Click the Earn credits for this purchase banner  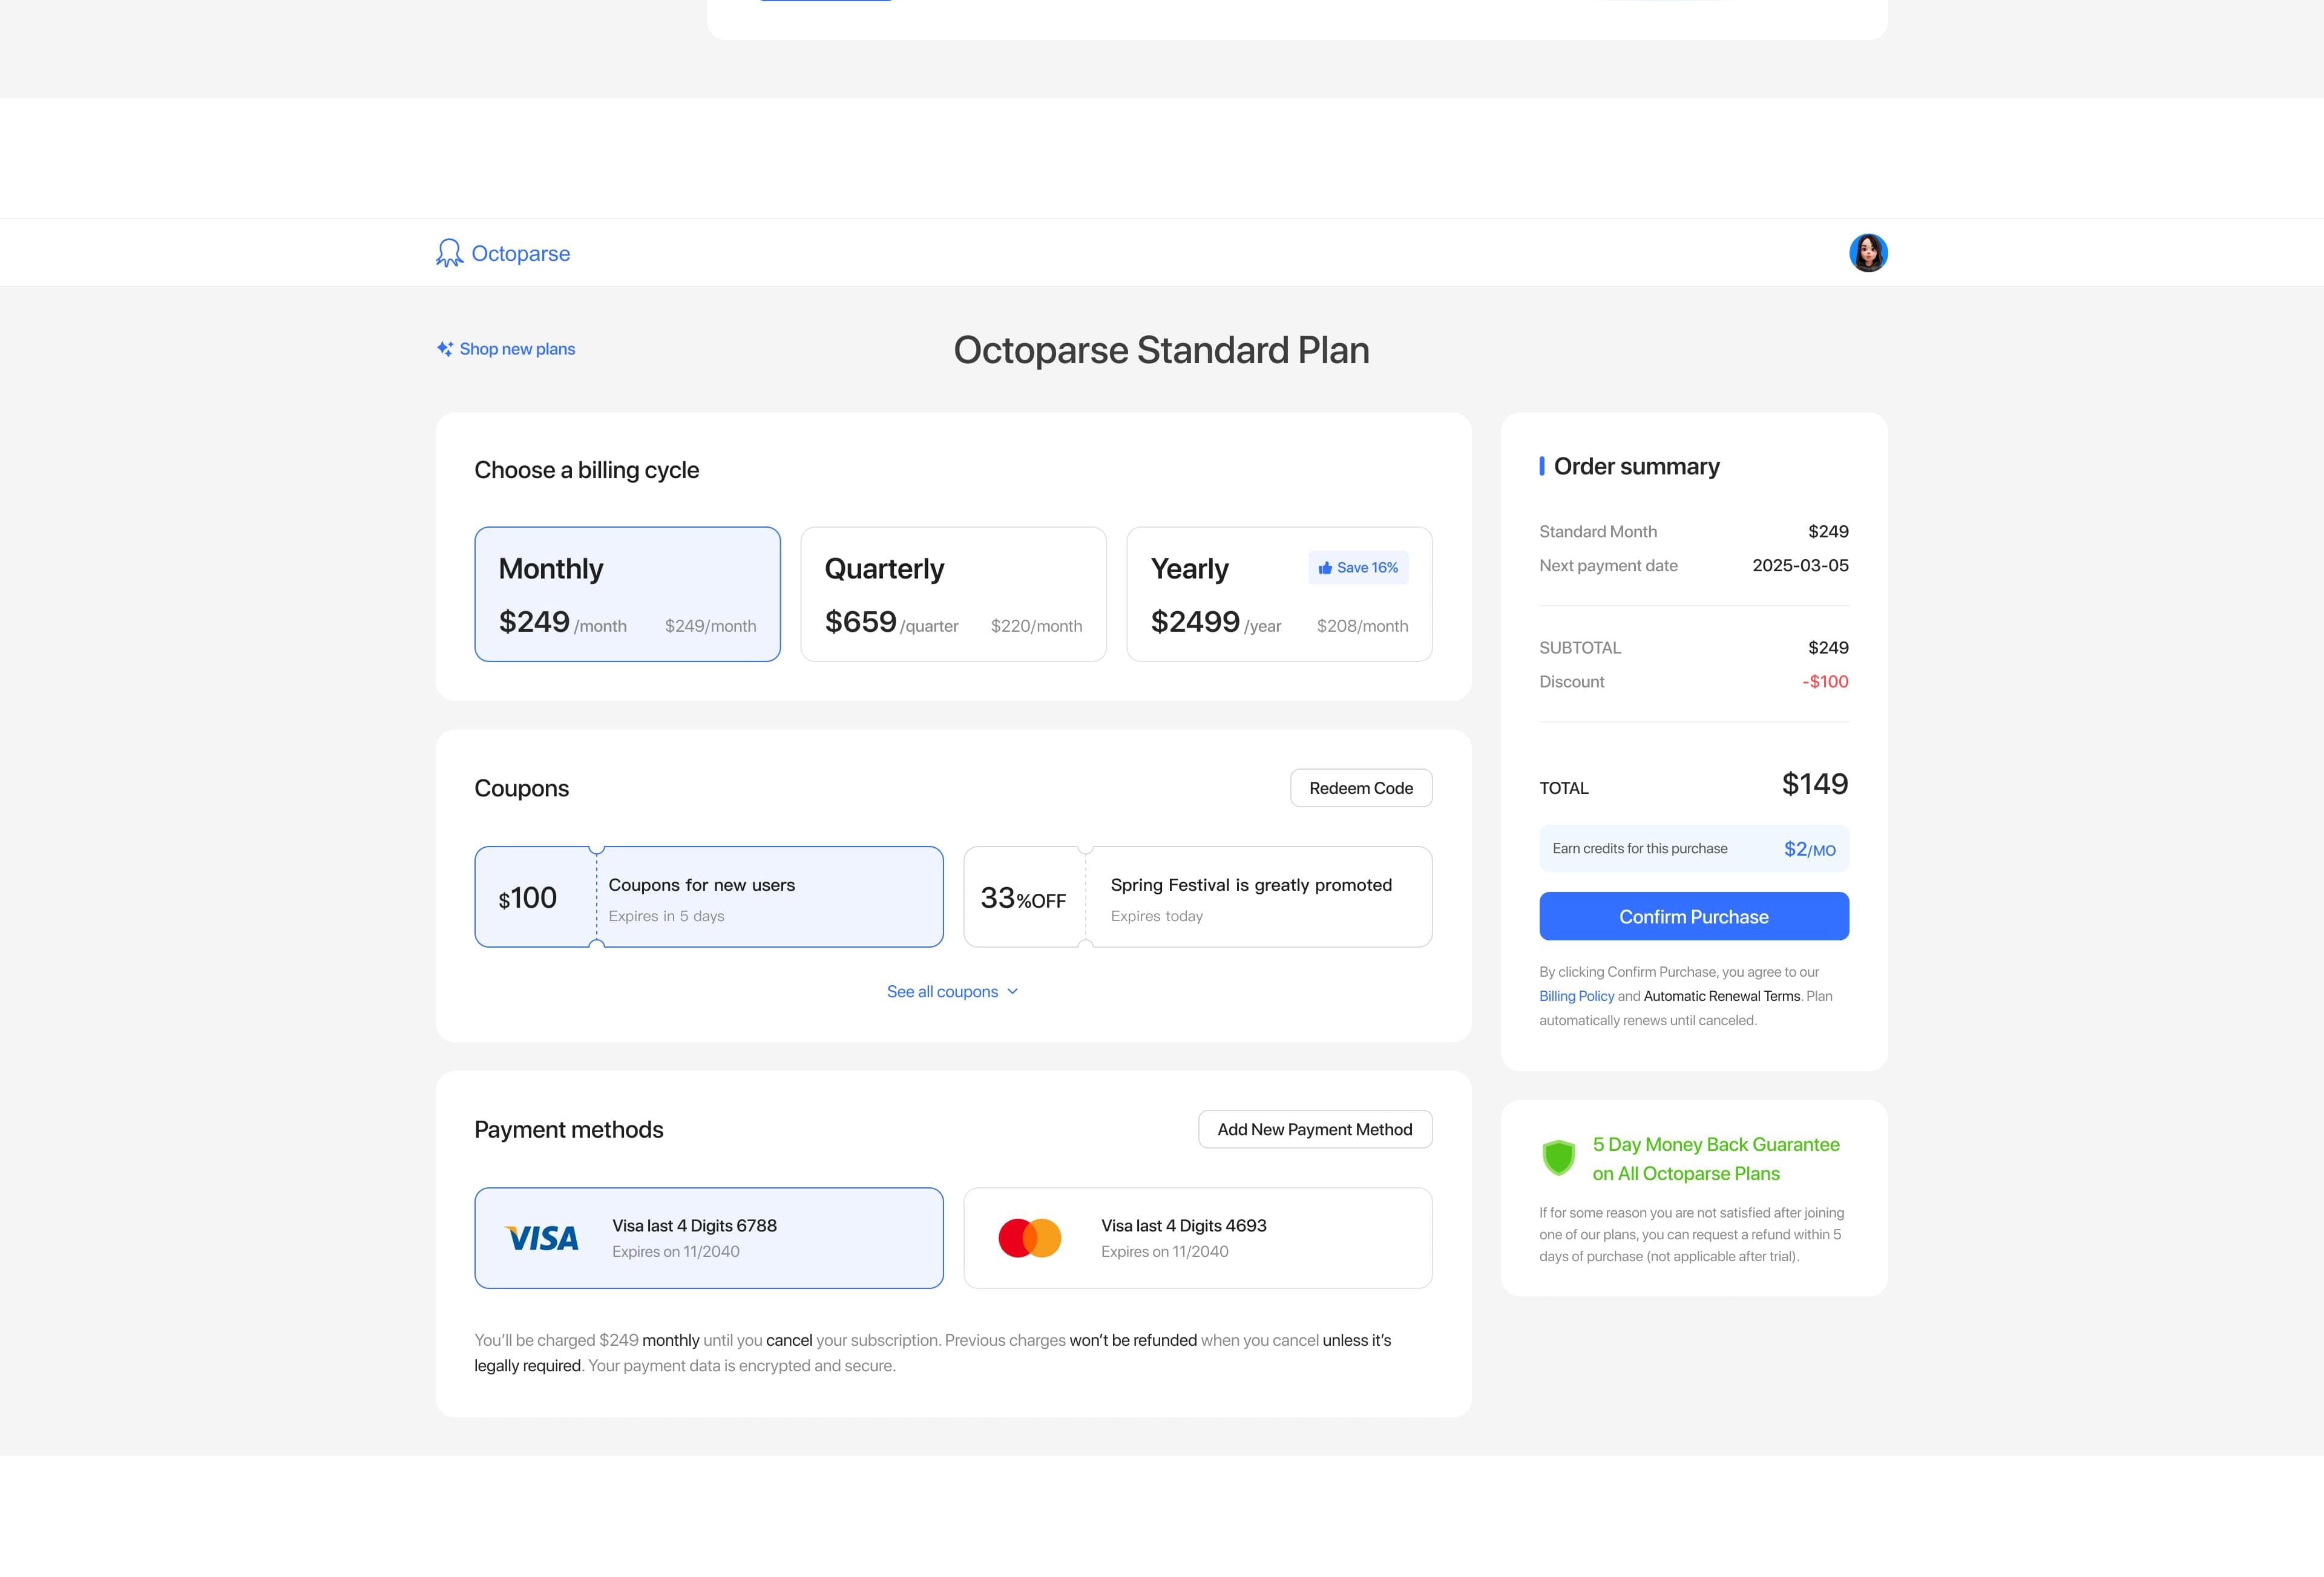pyautogui.click(x=1694, y=849)
